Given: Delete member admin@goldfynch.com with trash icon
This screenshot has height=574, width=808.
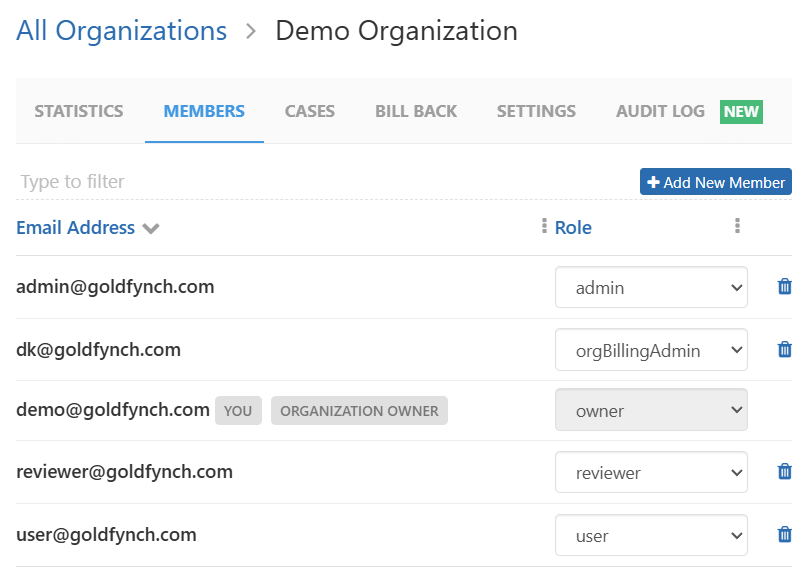Looking at the screenshot, I should (x=784, y=286).
